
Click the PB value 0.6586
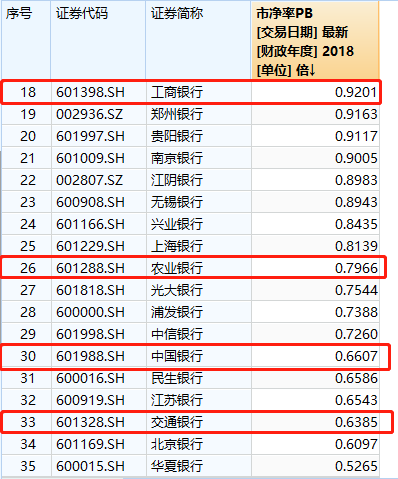click(356, 378)
